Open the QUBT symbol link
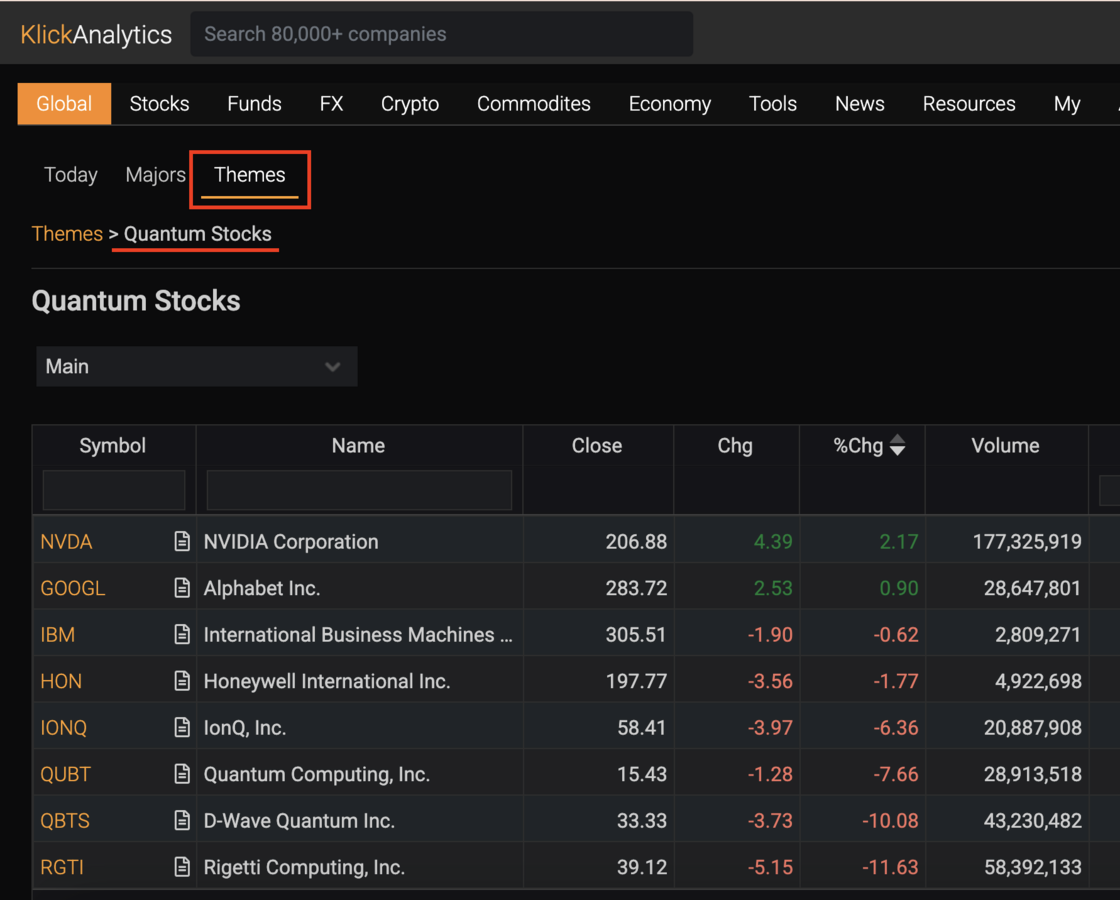Viewport: 1120px width, 900px height. point(66,774)
